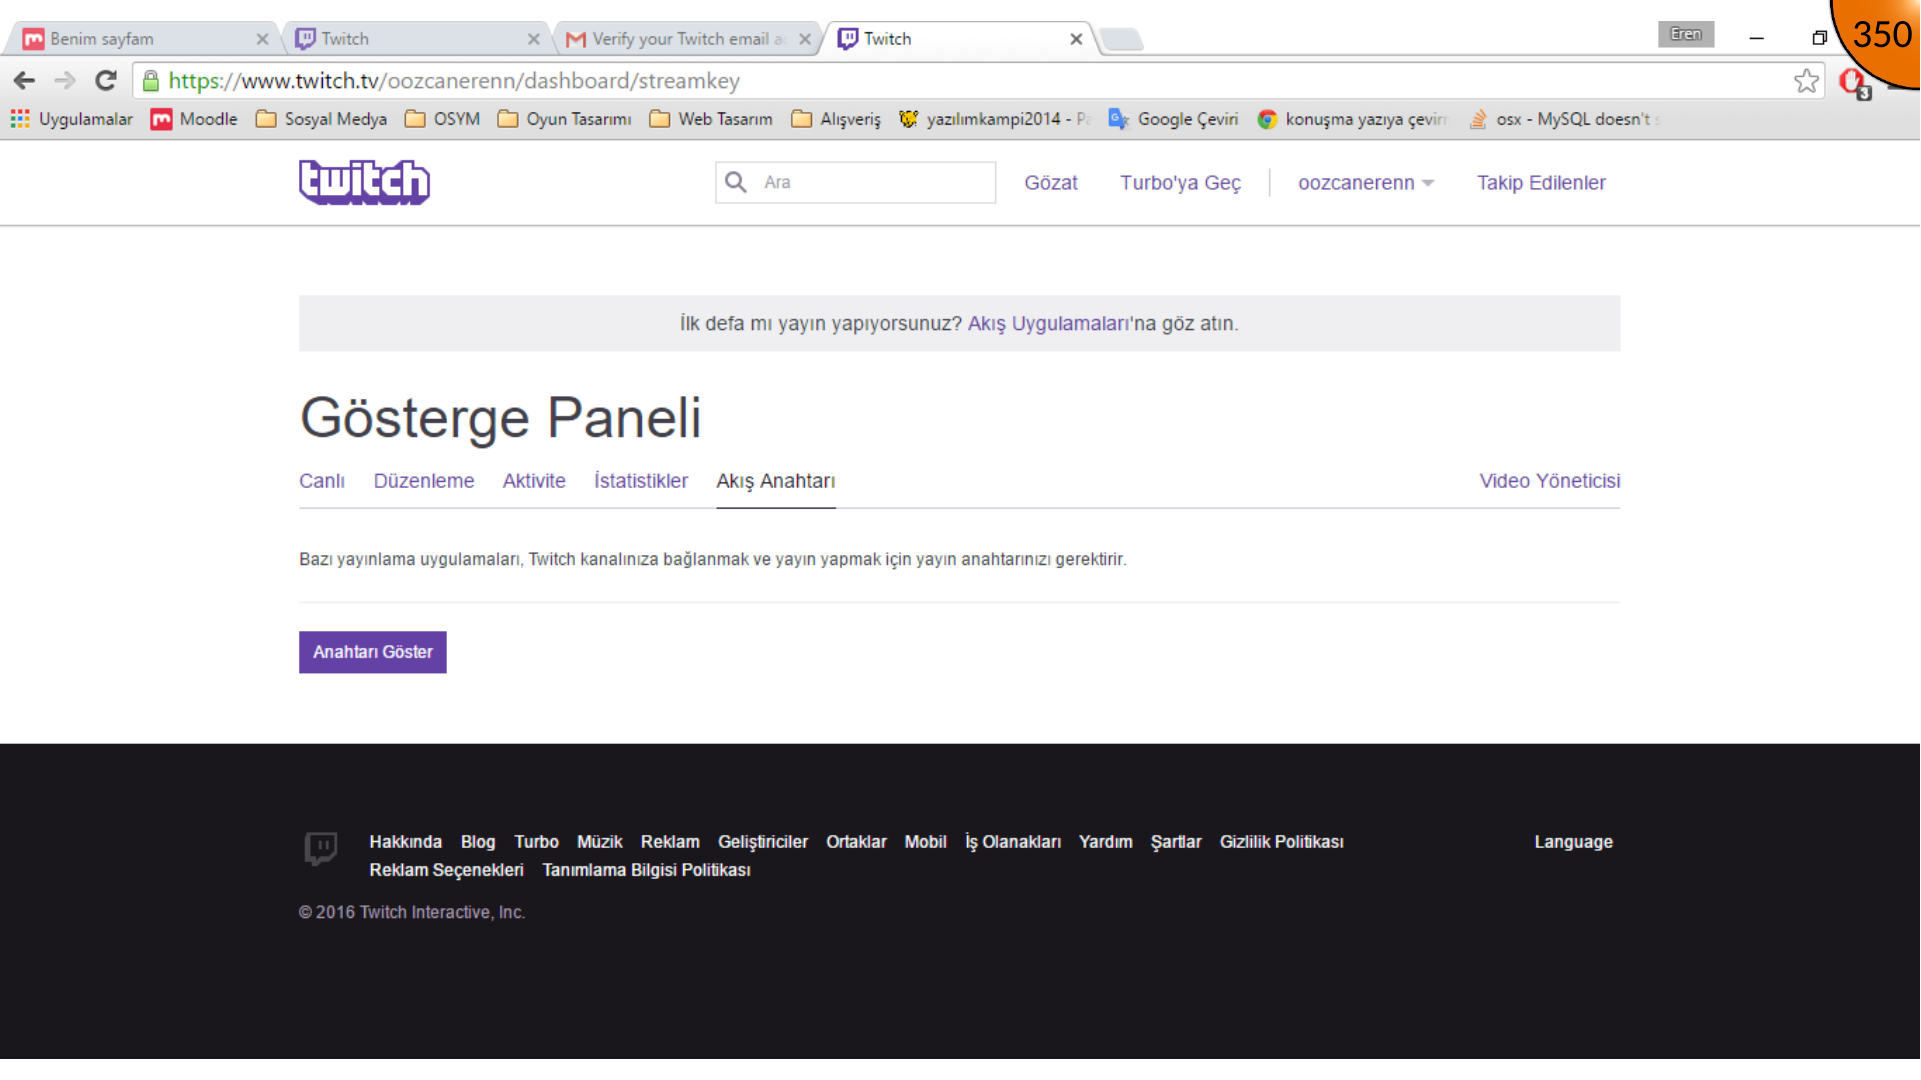Open the Akış Uygulamaları link
This screenshot has width=1921, height=1080.
tap(1049, 324)
